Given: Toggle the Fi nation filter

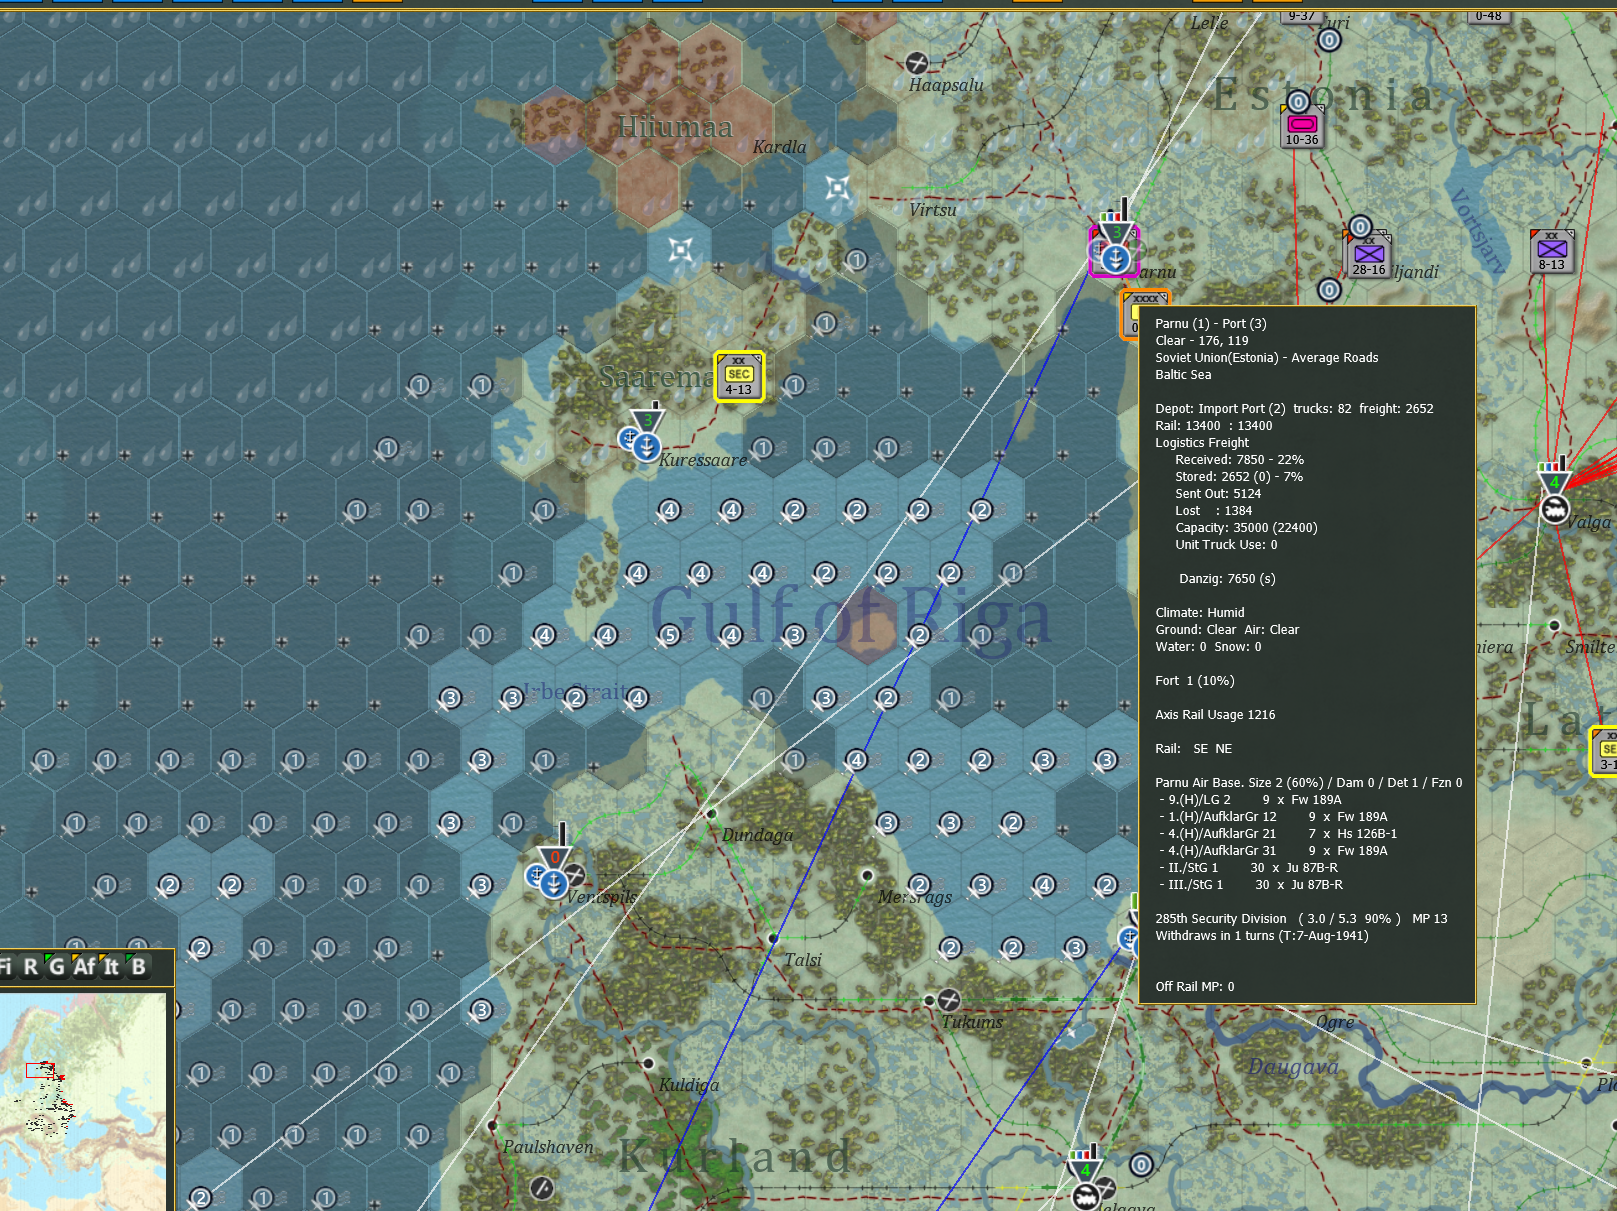Looking at the screenshot, I should tap(5, 966).
